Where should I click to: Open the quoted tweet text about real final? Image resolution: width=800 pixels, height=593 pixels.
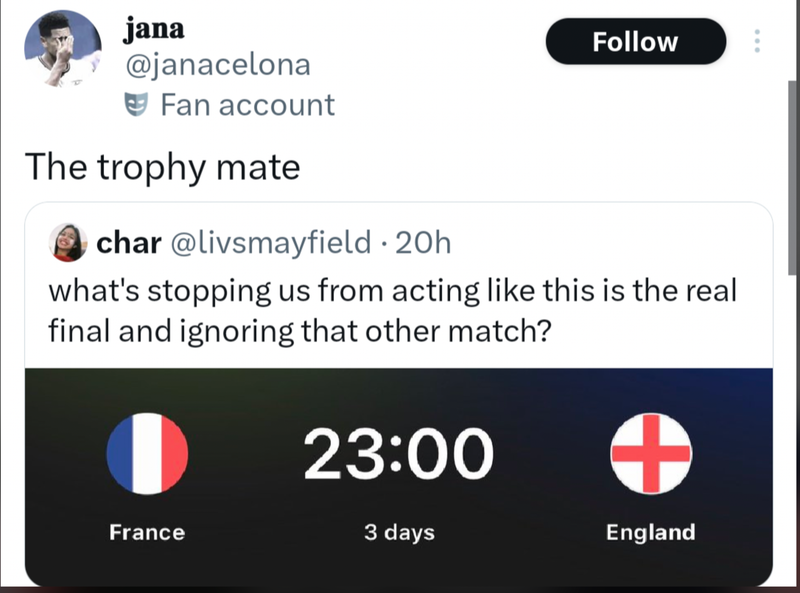pyautogui.click(x=392, y=311)
